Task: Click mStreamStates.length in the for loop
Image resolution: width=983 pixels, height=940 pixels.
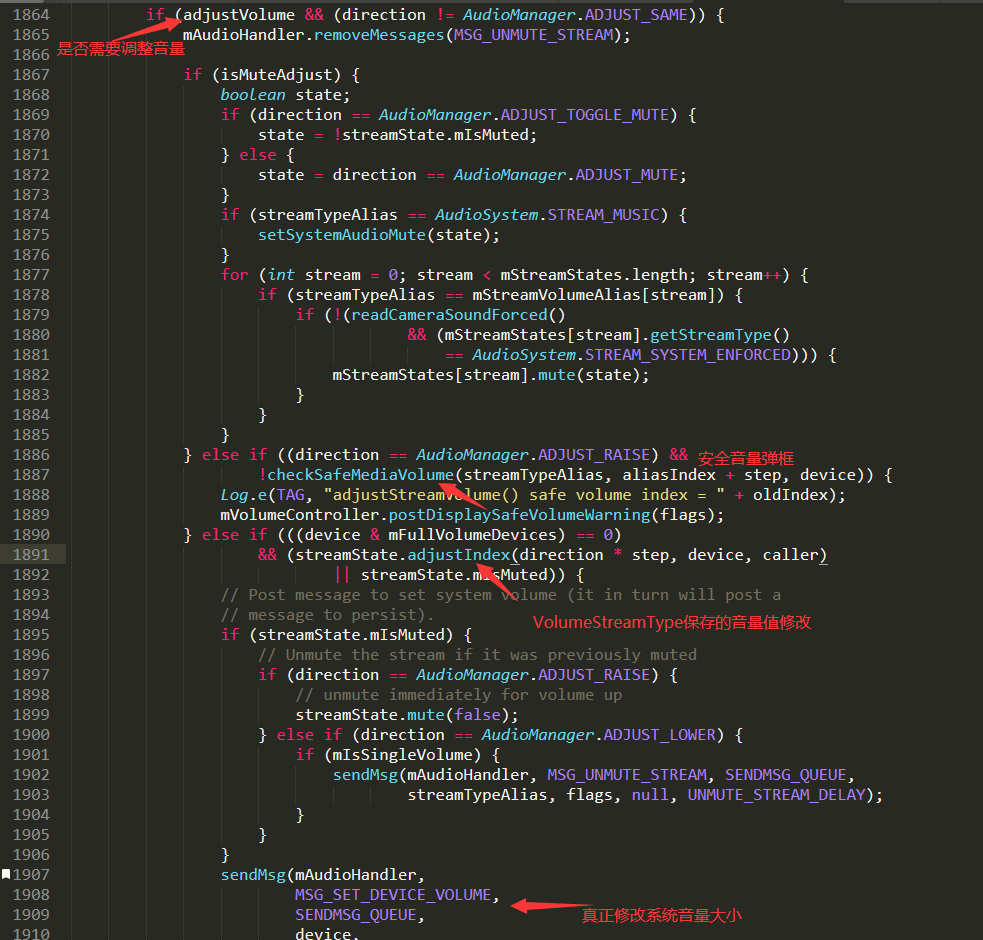Action: [593, 275]
